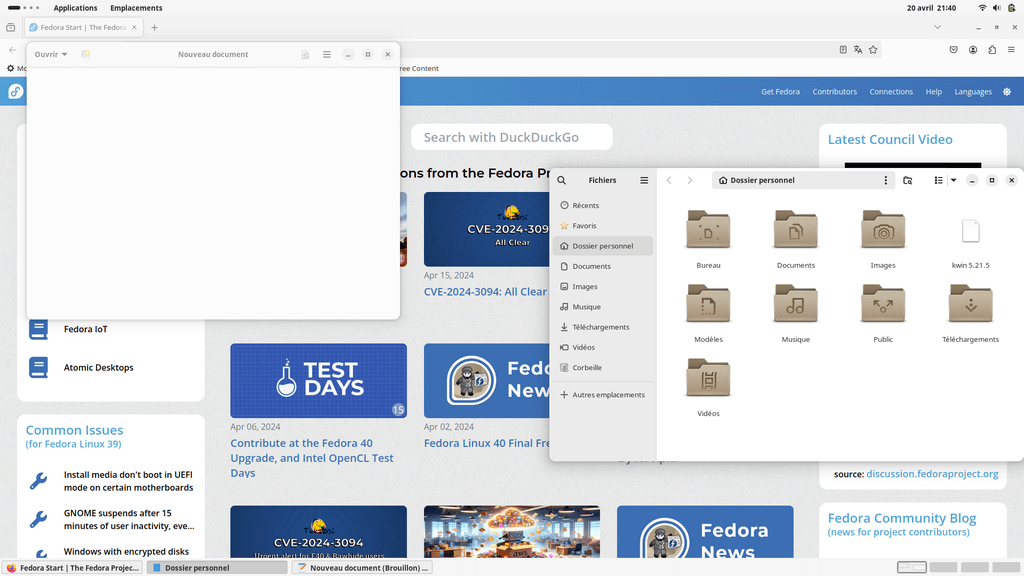Viewport: 1024px width, 576px height.
Task: Open the Fichiers sidebar hamburger menu
Action: (644, 180)
